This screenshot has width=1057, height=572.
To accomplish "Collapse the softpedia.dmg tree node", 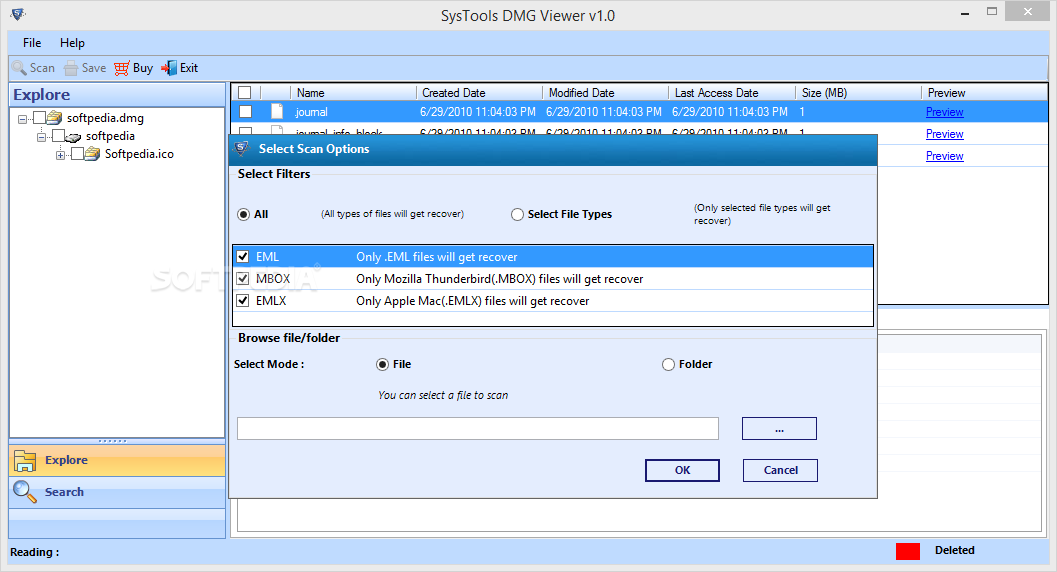I will [22, 119].
